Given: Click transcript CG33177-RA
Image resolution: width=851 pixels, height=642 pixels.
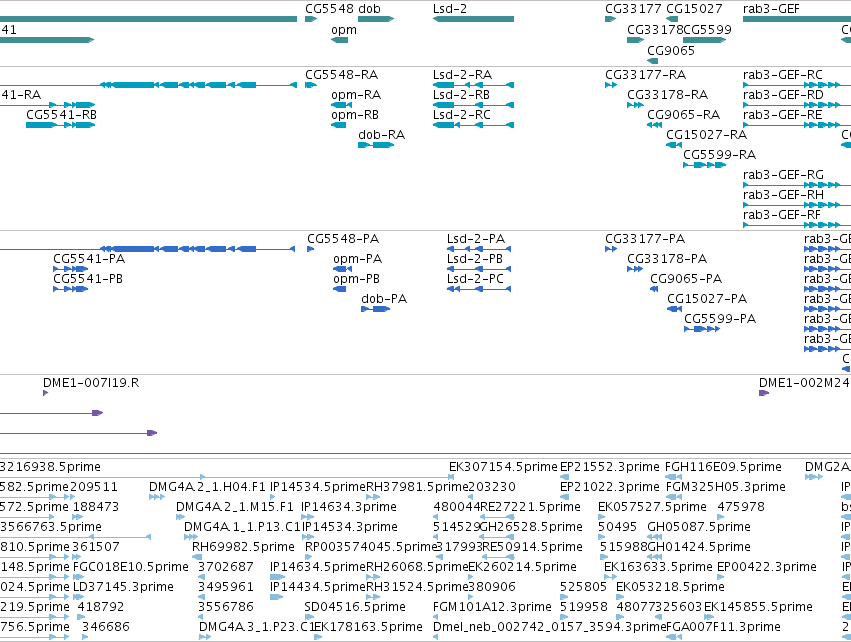Looking at the screenshot, I should 645,75.
